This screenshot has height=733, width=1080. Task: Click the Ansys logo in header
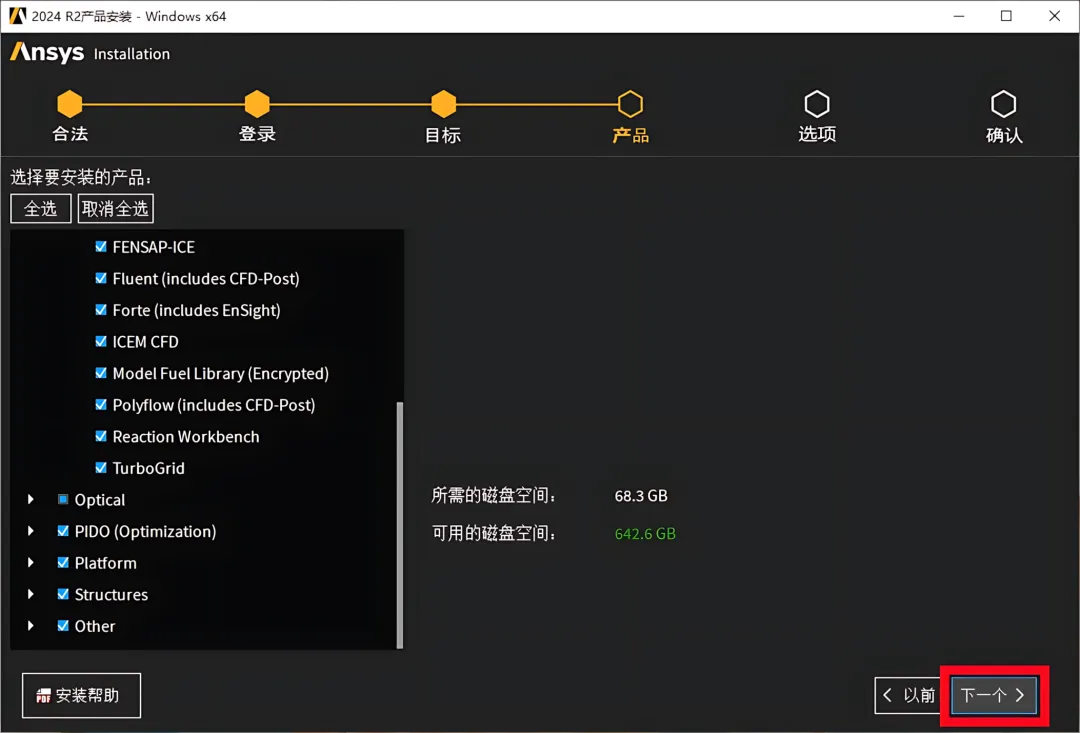click(x=47, y=52)
